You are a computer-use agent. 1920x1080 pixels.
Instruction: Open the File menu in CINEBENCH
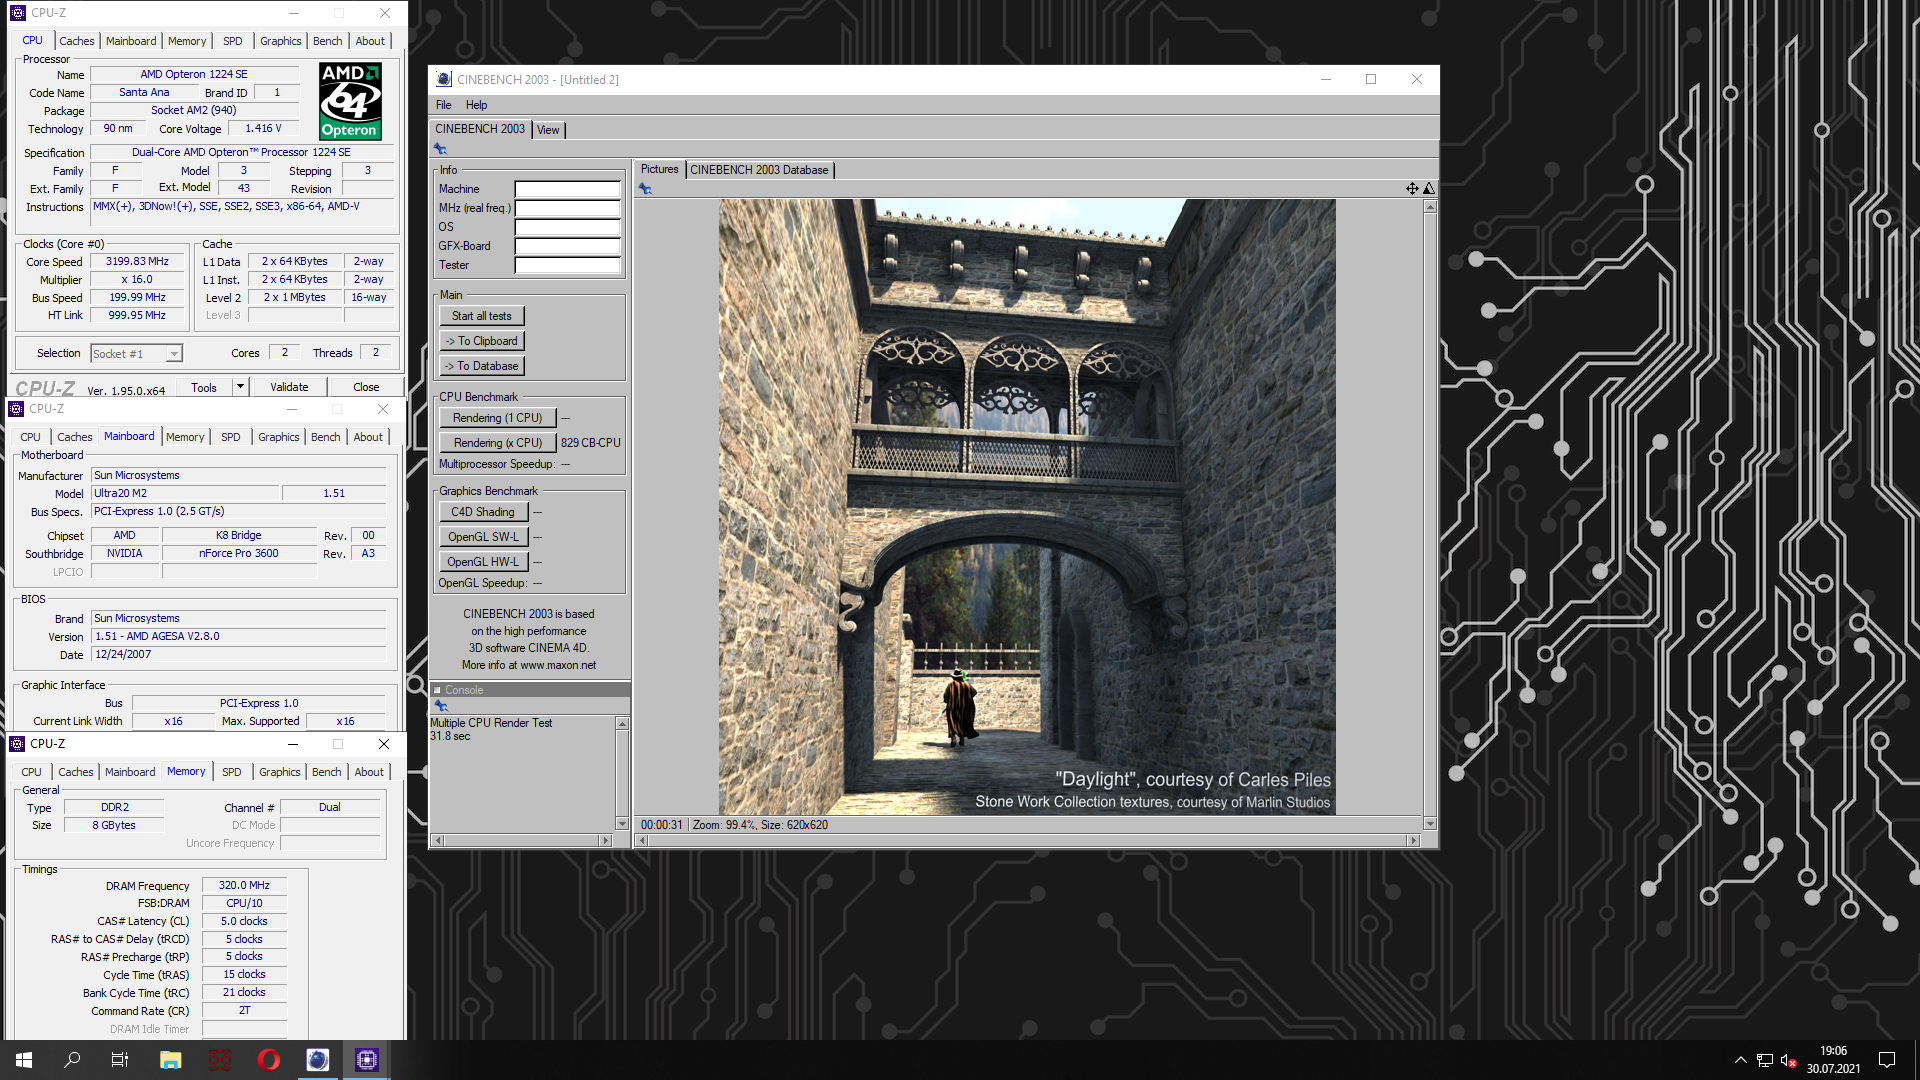(x=444, y=105)
